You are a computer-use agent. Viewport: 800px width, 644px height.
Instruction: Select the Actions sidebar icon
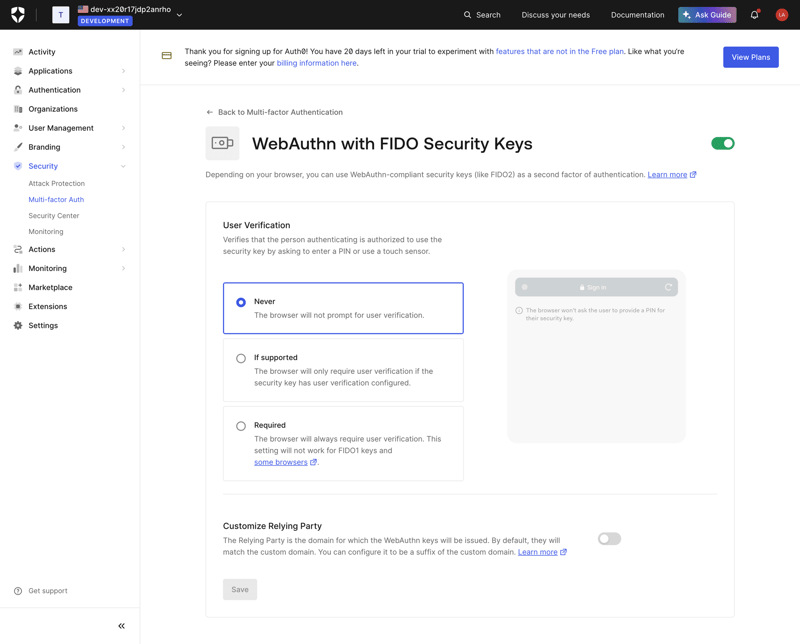pyautogui.click(x=16, y=249)
